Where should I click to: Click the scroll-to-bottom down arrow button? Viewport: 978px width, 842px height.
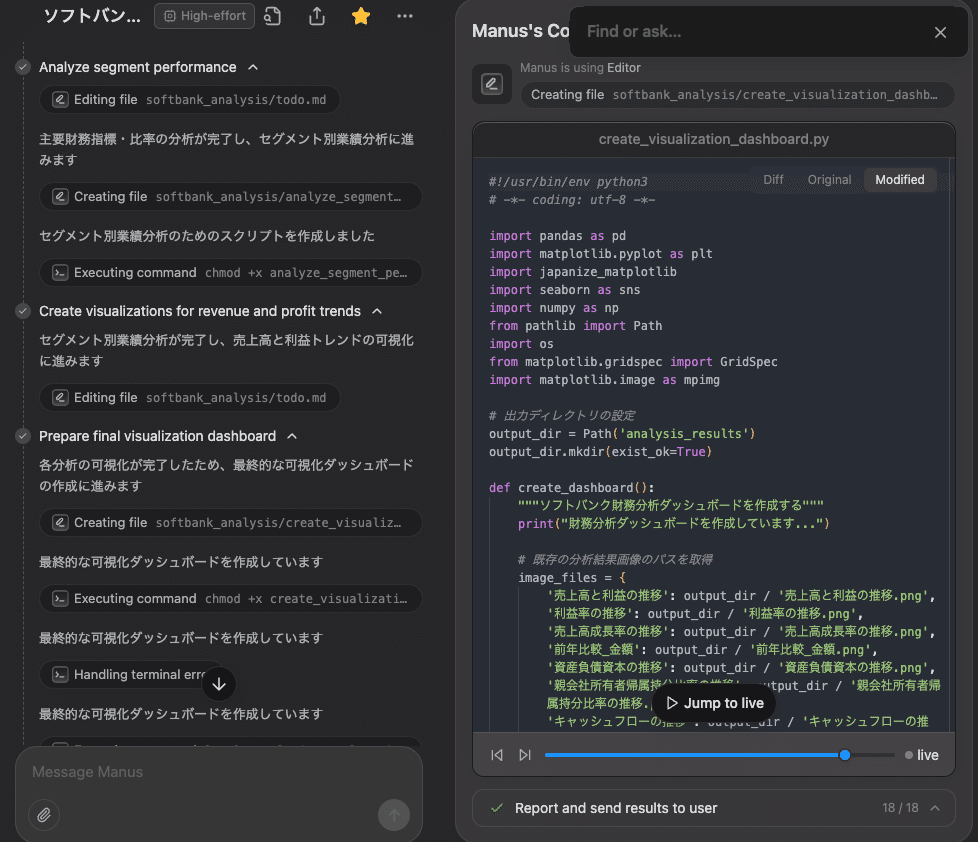219,684
